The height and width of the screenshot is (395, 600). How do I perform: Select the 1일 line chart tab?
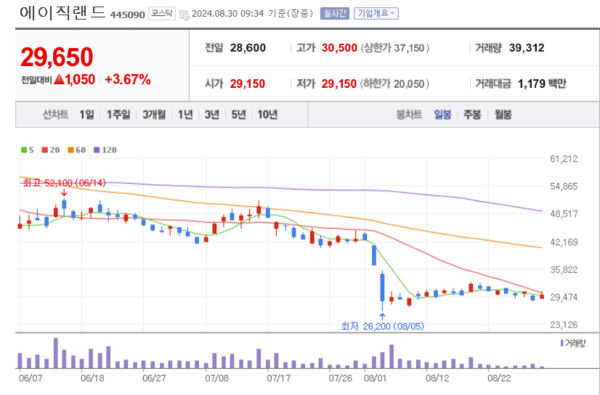(86, 114)
